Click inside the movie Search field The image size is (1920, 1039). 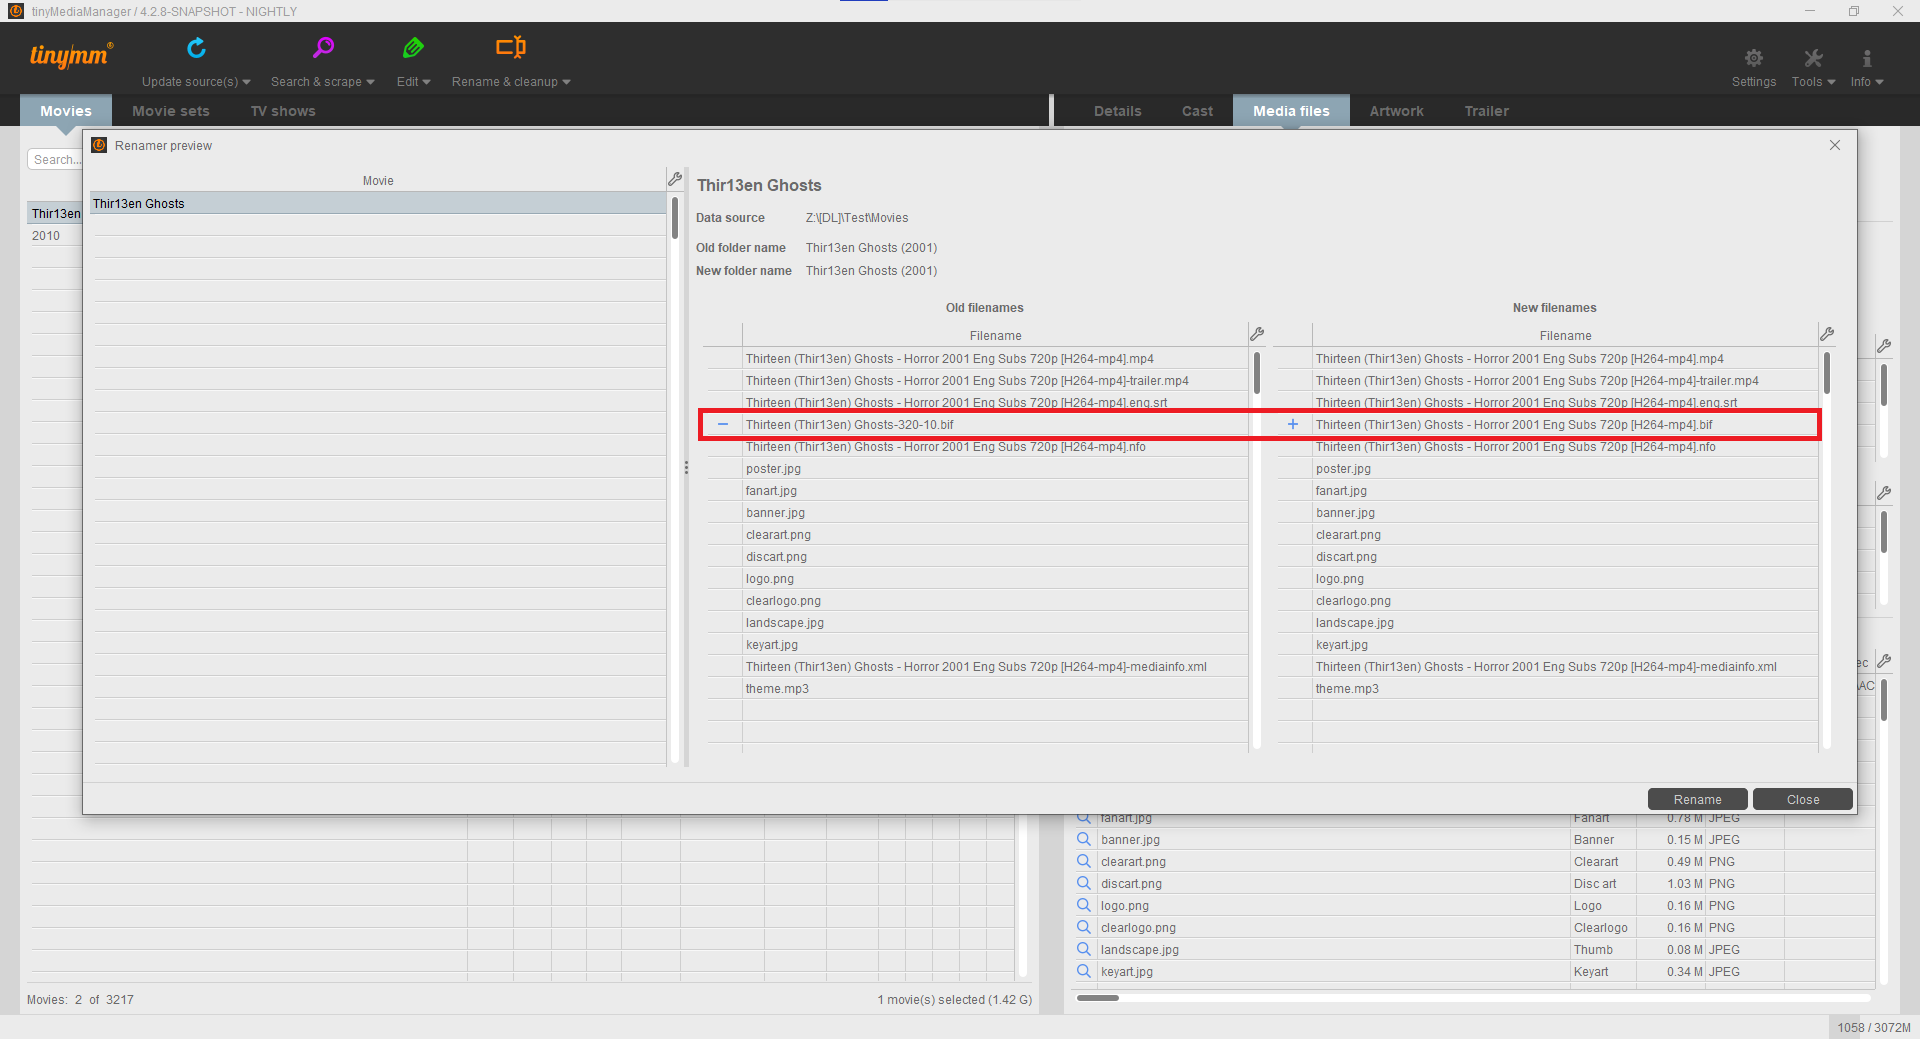[55, 159]
